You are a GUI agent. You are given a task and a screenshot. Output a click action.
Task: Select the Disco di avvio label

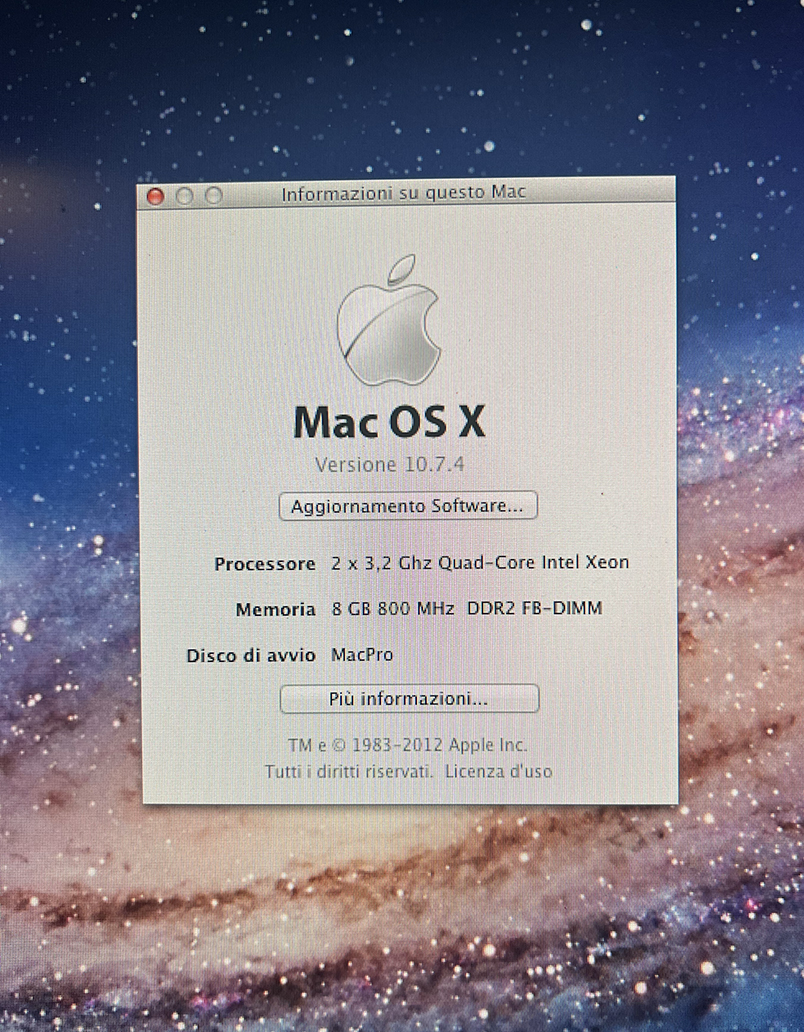250,656
